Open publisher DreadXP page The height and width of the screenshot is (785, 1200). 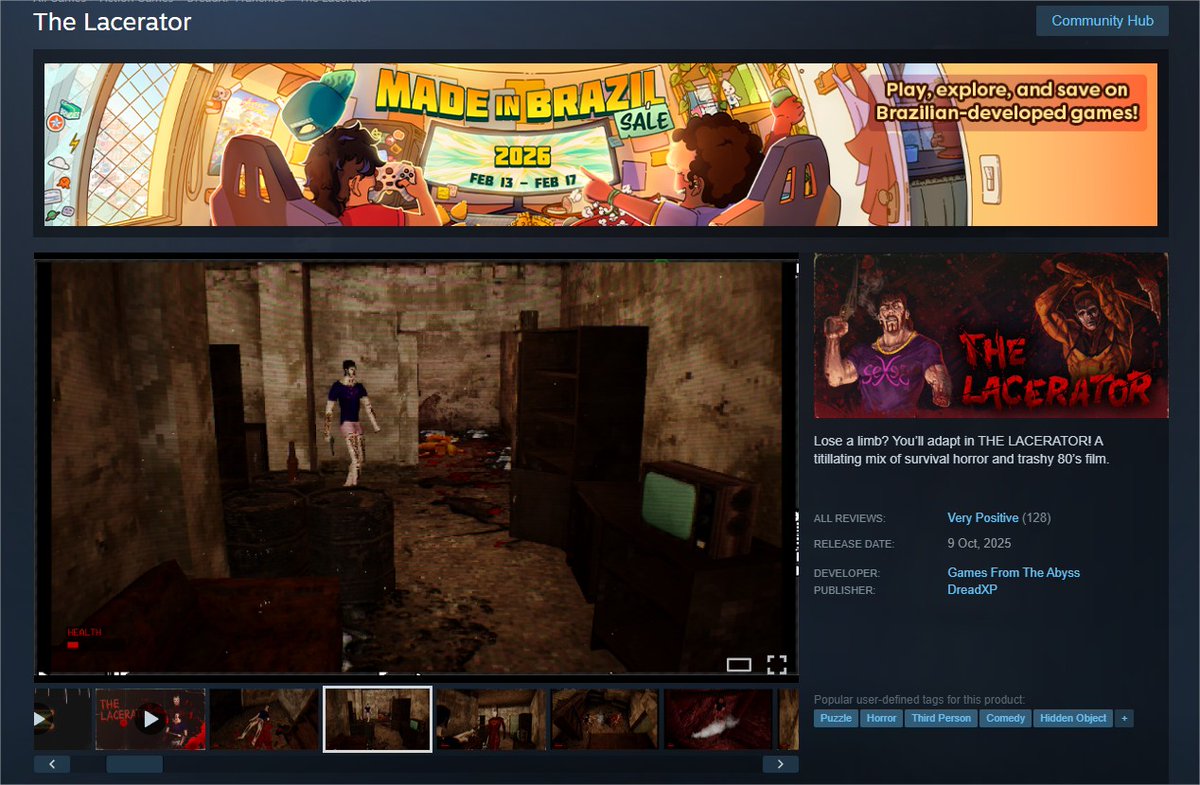tap(972, 590)
